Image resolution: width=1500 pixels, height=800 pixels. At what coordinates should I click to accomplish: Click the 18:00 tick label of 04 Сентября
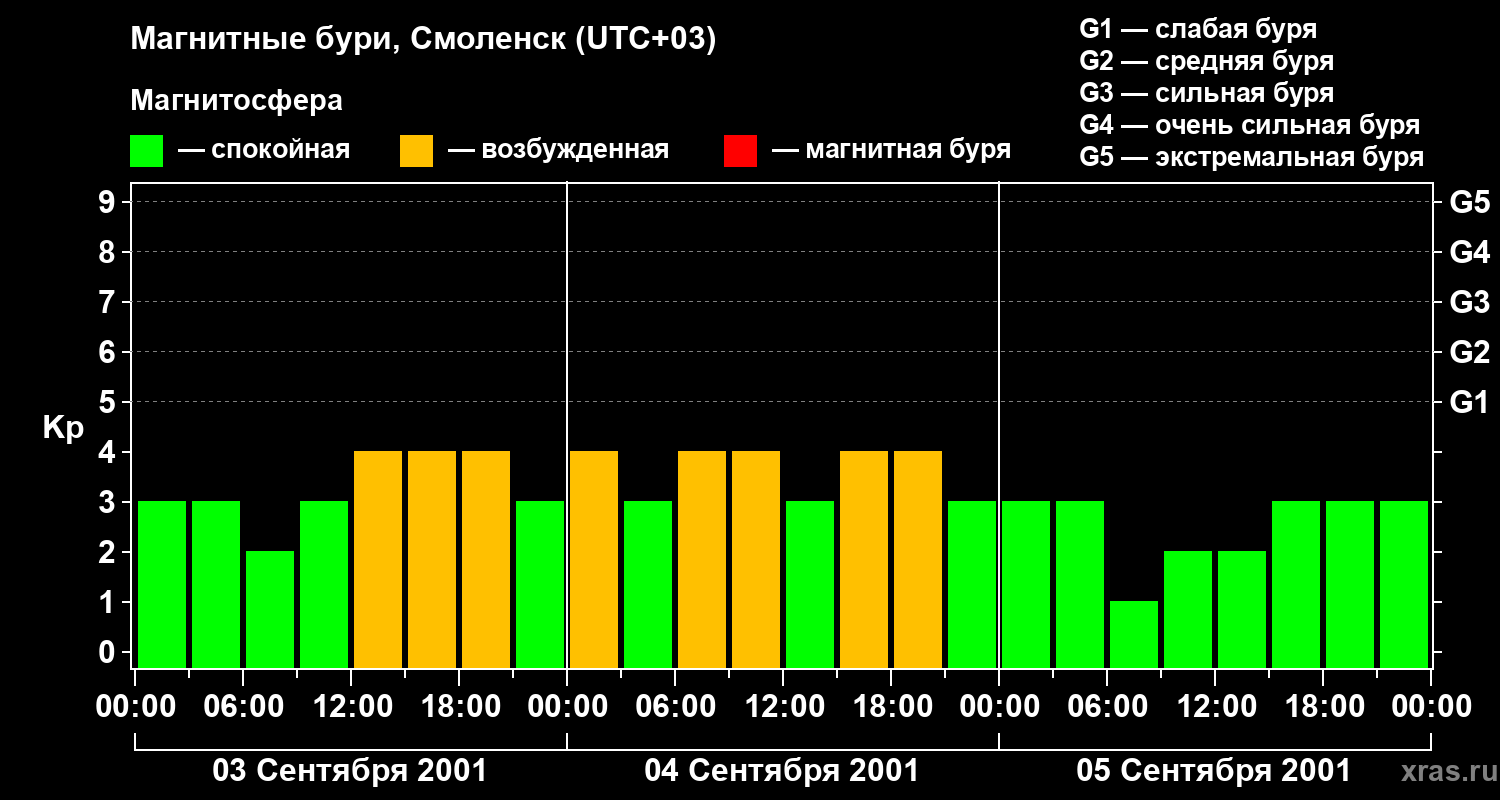891,707
